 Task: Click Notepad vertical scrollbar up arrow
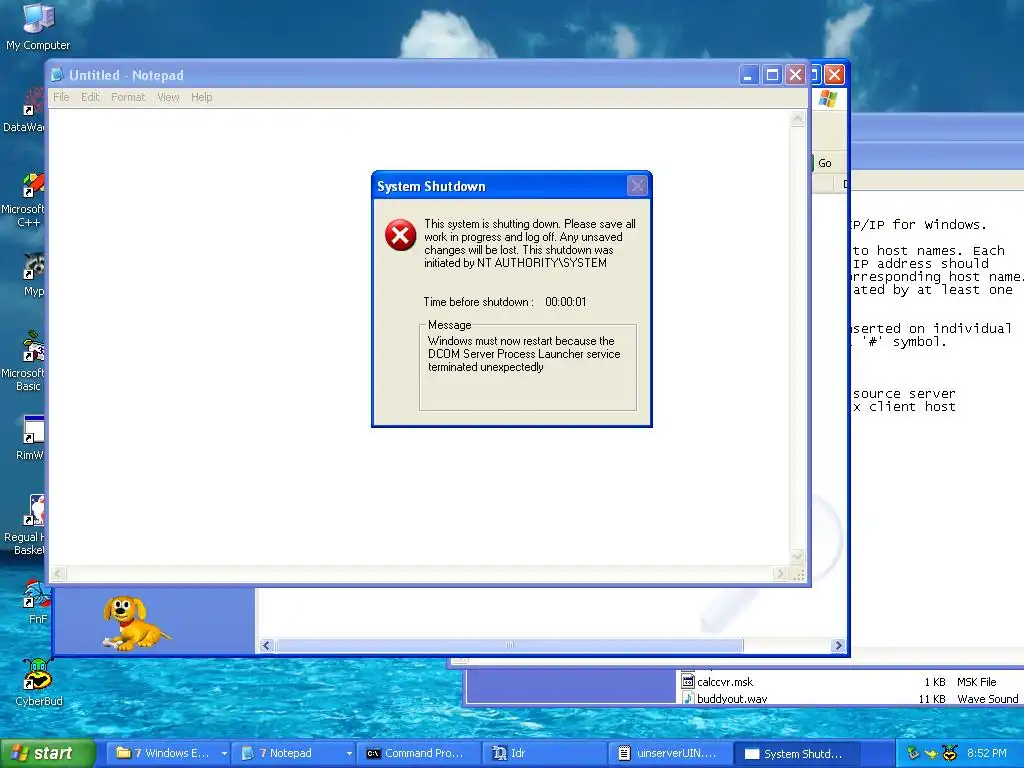[x=797, y=119]
